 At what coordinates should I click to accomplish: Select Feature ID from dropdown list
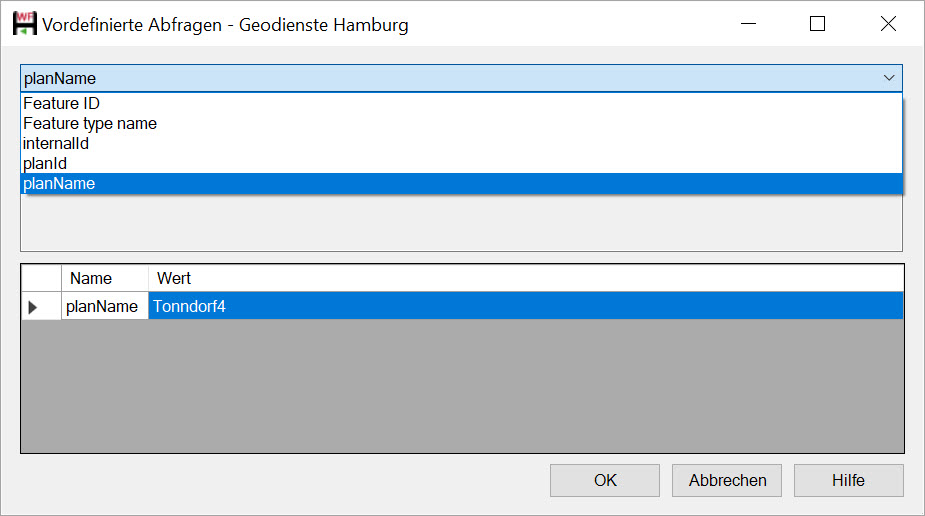[62, 104]
